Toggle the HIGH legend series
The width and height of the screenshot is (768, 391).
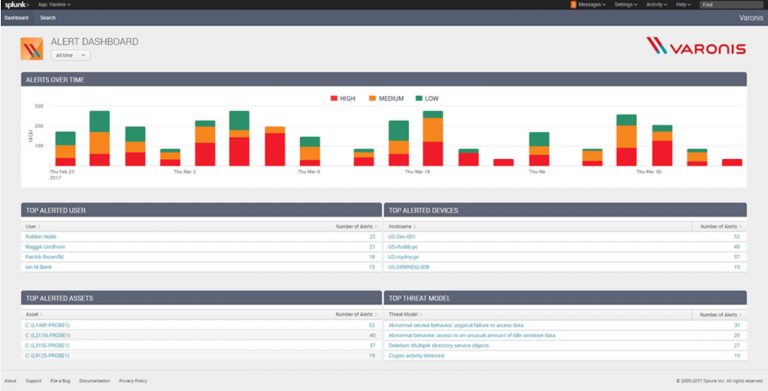click(343, 98)
